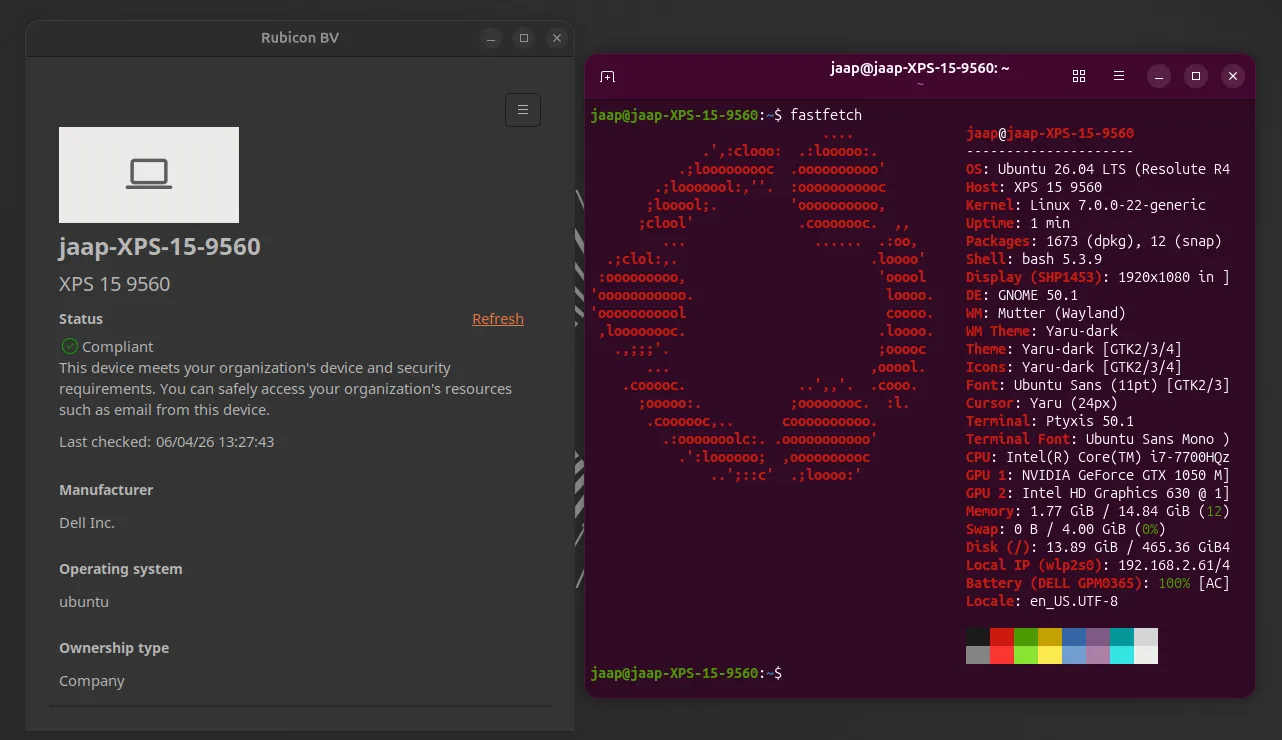Minimize the Rubicon BV window
The width and height of the screenshot is (1282, 740).
490,38
